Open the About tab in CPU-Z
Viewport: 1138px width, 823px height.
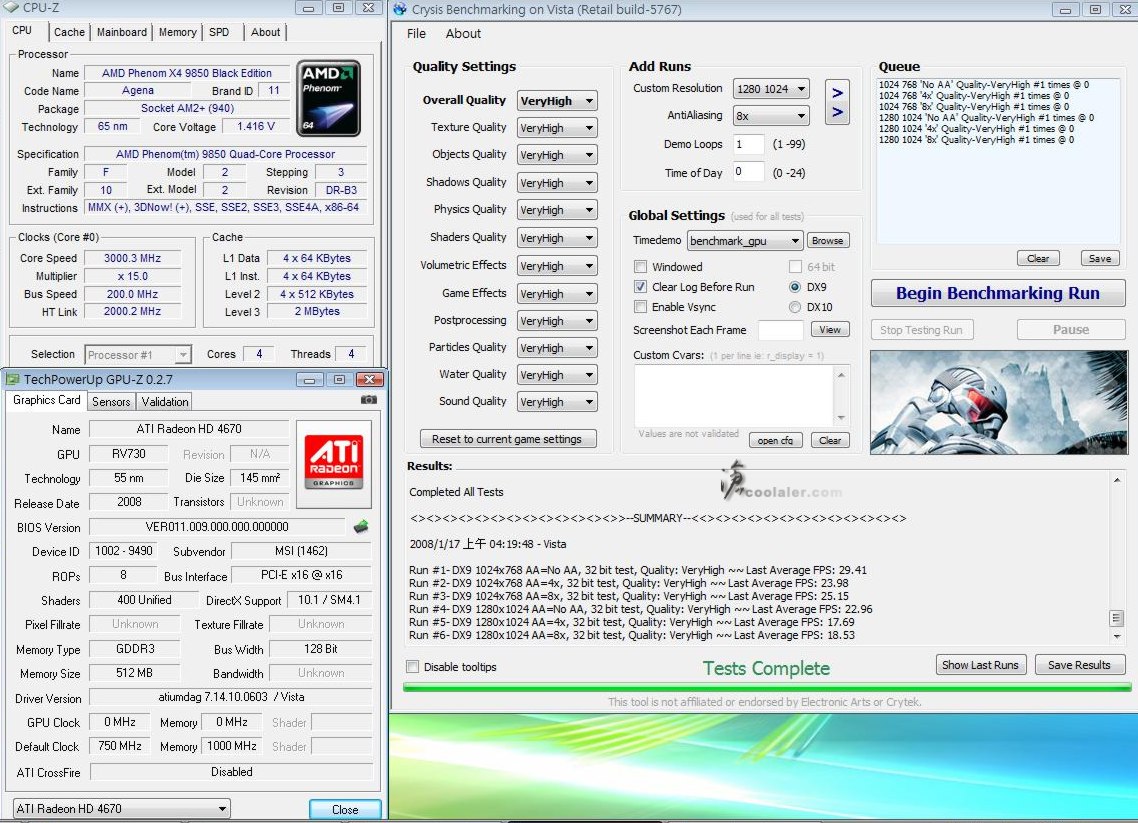point(265,32)
